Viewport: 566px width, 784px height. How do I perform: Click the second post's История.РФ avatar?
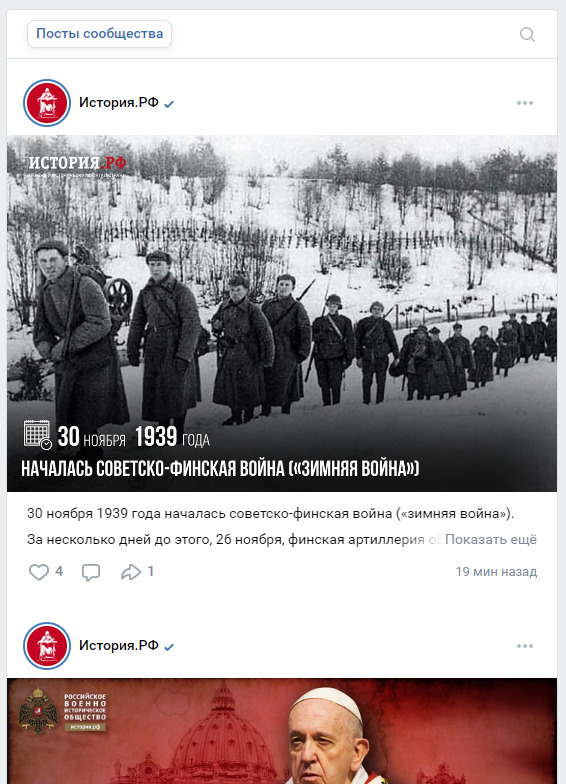[47, 646]
